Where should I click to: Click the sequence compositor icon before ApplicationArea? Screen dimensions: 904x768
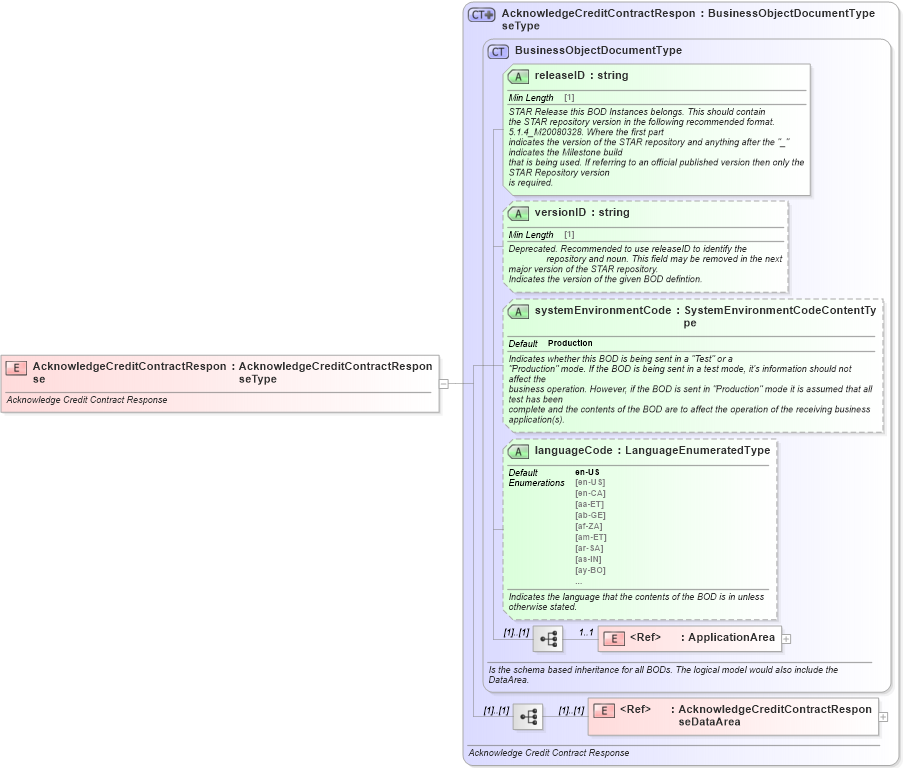pos(548,638)
